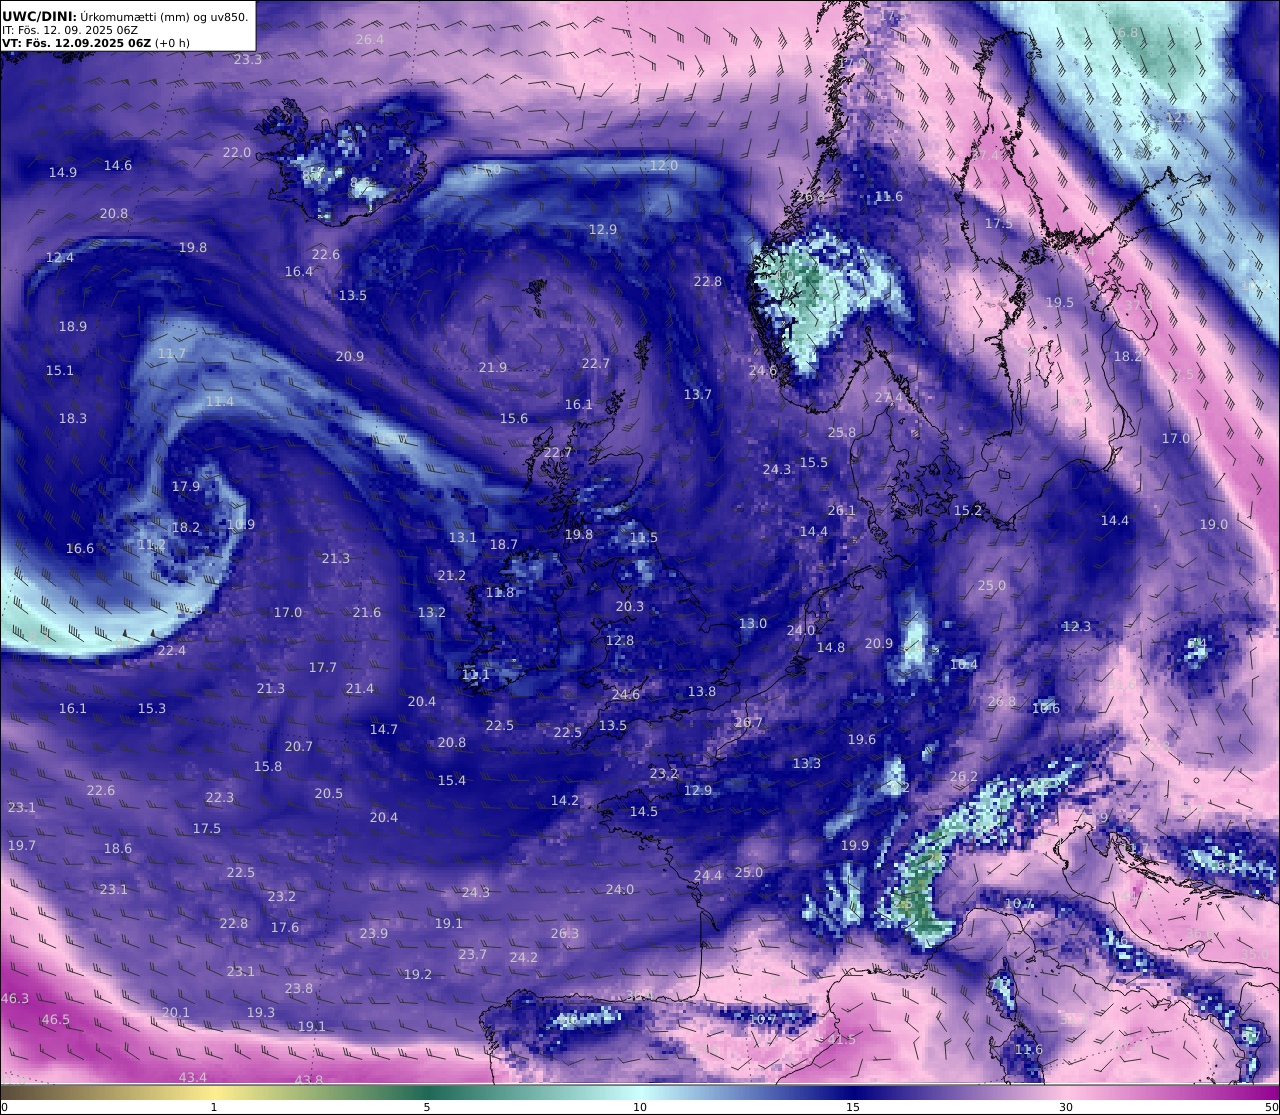Click the 14.2 value label
1280x1115 pixels.
point(565,800)
